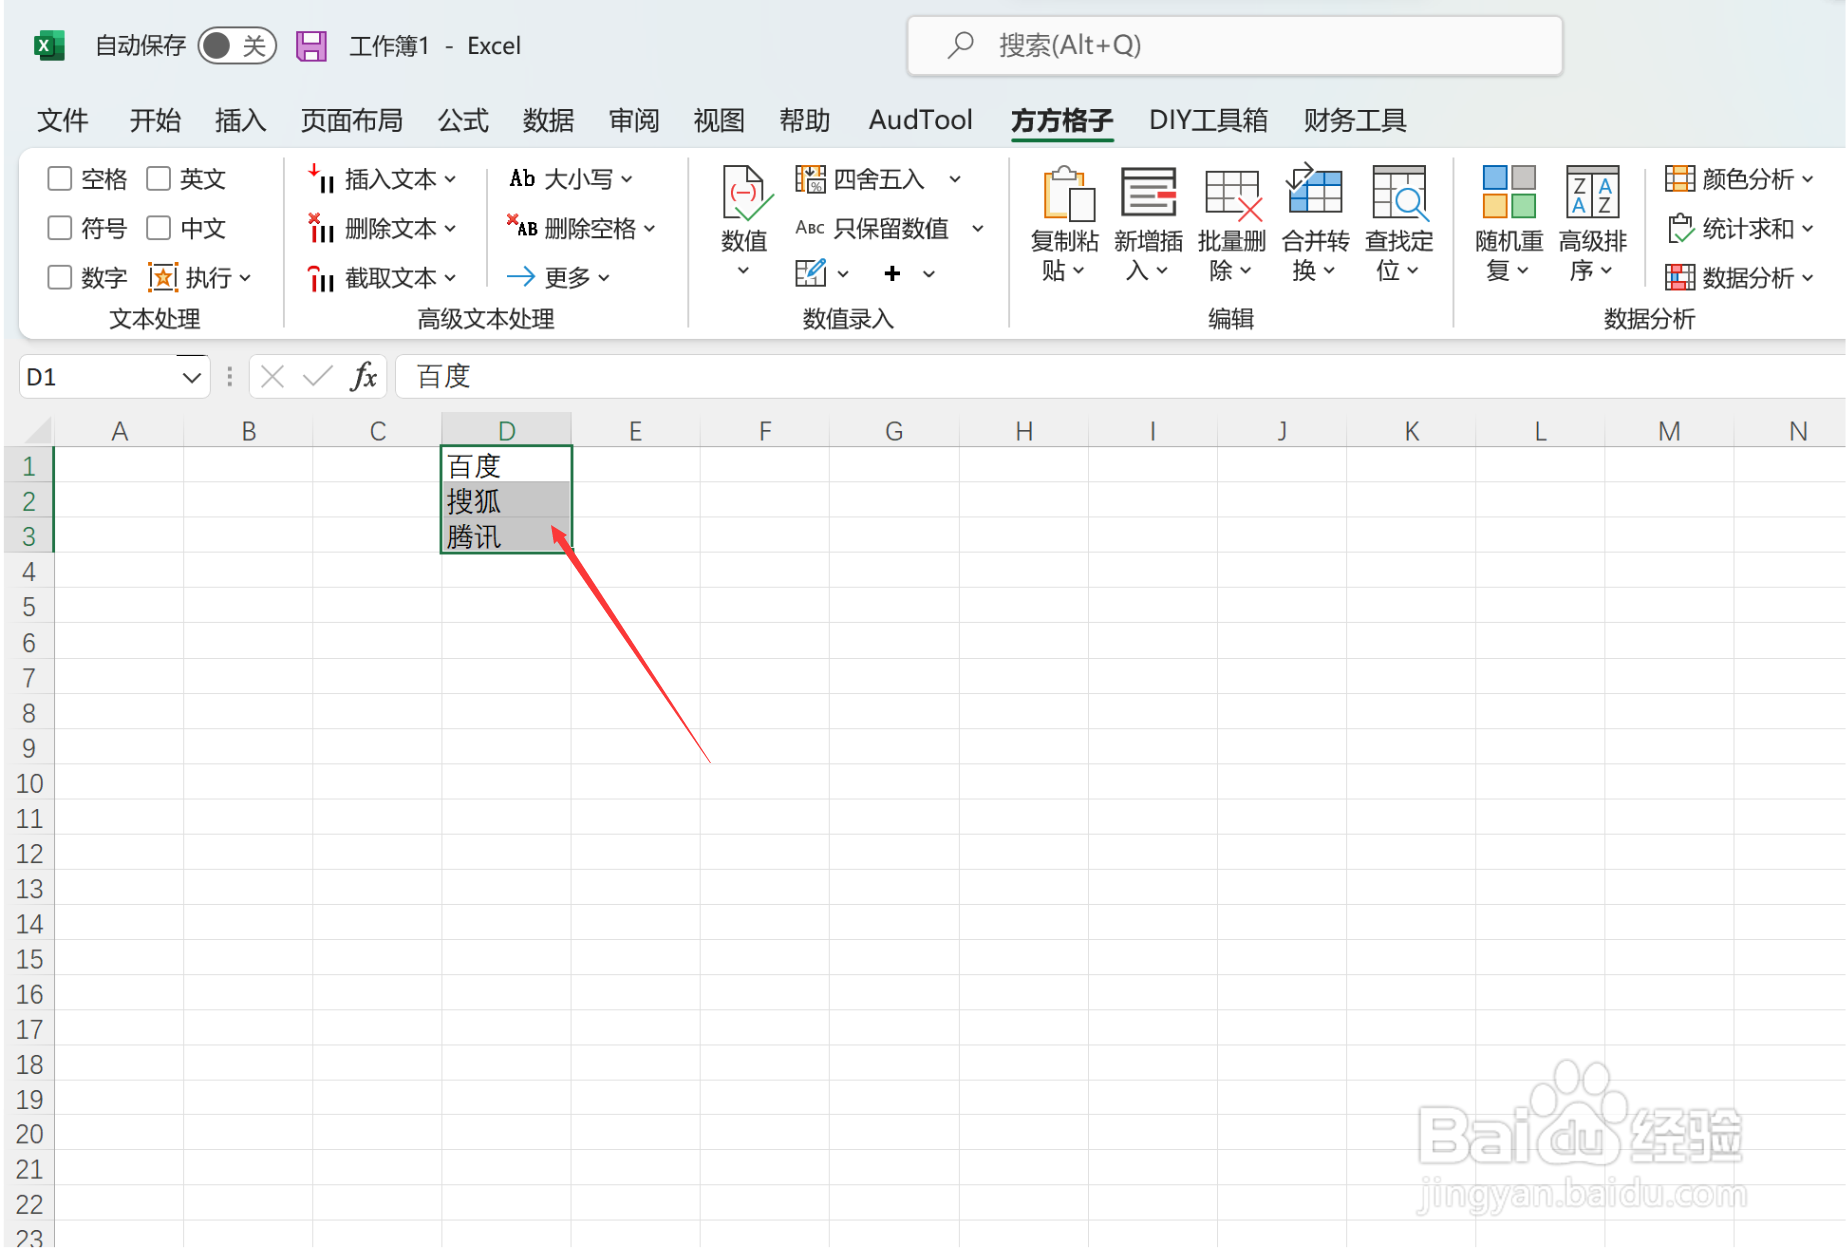Viewport: 1847px width, 1256px height.
Task: Open the 插入文本 dropdown
Action: 381,179
